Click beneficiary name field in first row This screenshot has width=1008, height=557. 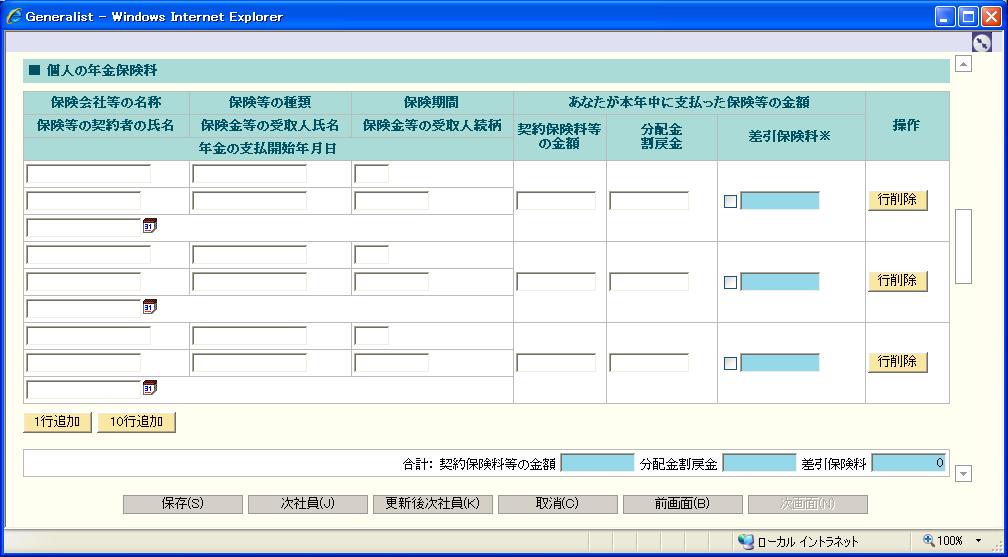(x=249, y=201)
